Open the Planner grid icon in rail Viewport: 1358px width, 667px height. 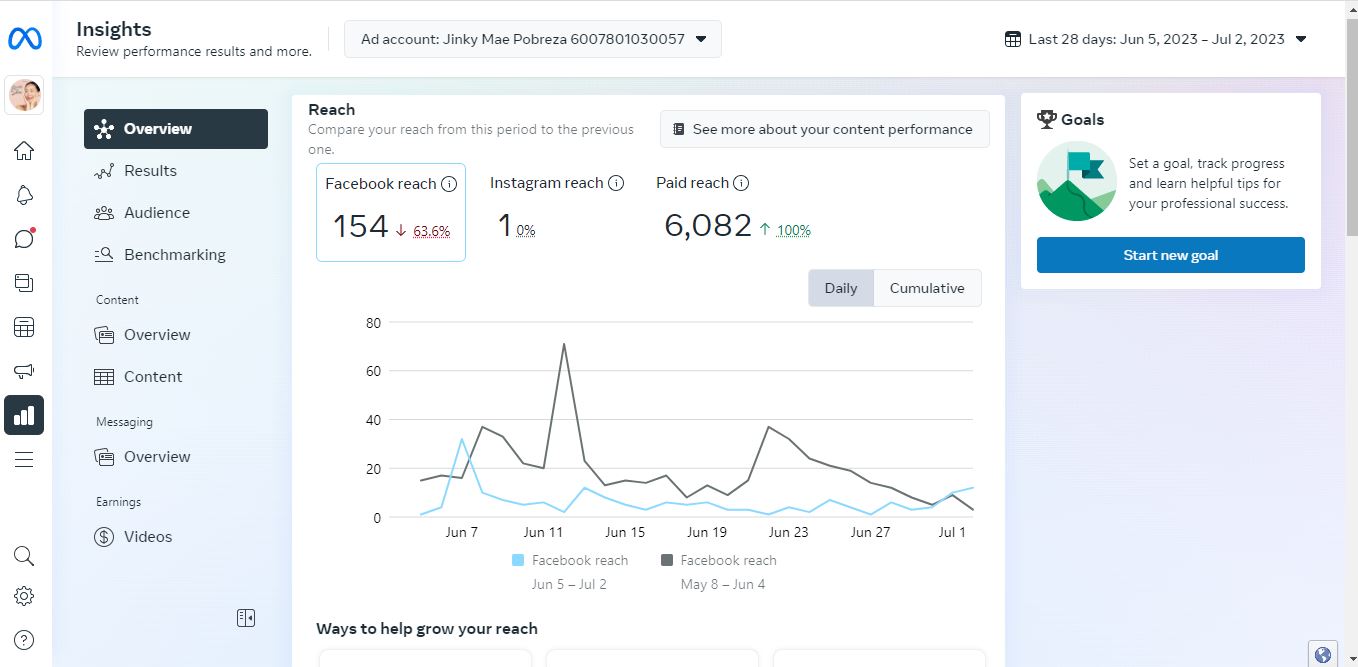tap(24, 327)
